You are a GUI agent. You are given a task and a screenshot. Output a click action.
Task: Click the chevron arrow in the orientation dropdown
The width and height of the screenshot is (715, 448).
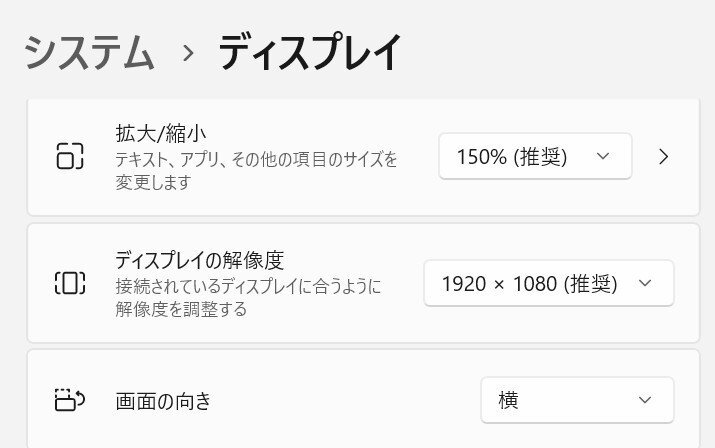pyautogui.click(x=645, y=400)
